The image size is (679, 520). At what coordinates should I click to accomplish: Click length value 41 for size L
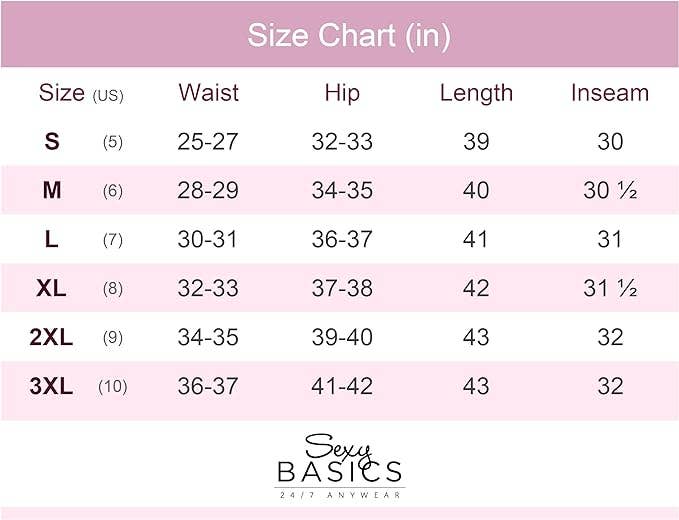476,240
